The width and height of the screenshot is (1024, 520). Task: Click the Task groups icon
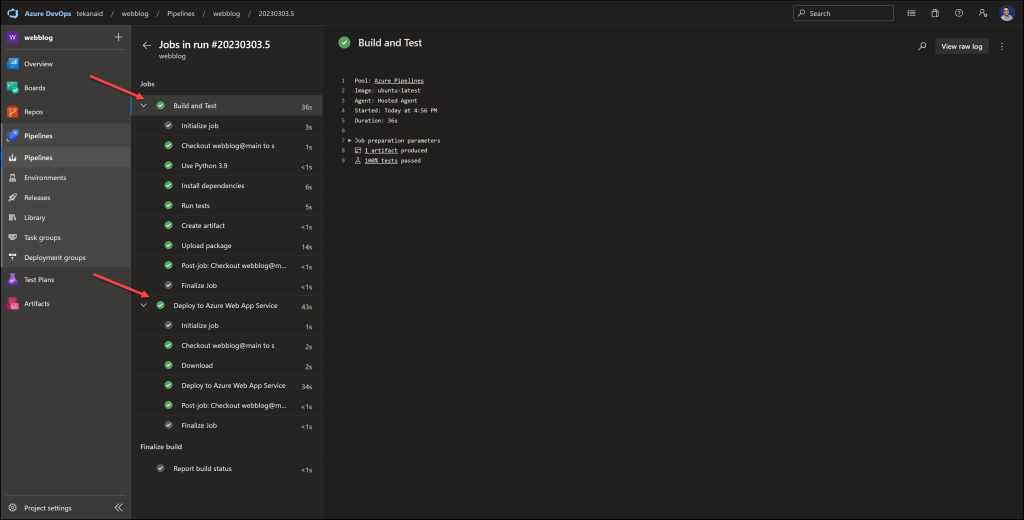[x=12, y=238]
